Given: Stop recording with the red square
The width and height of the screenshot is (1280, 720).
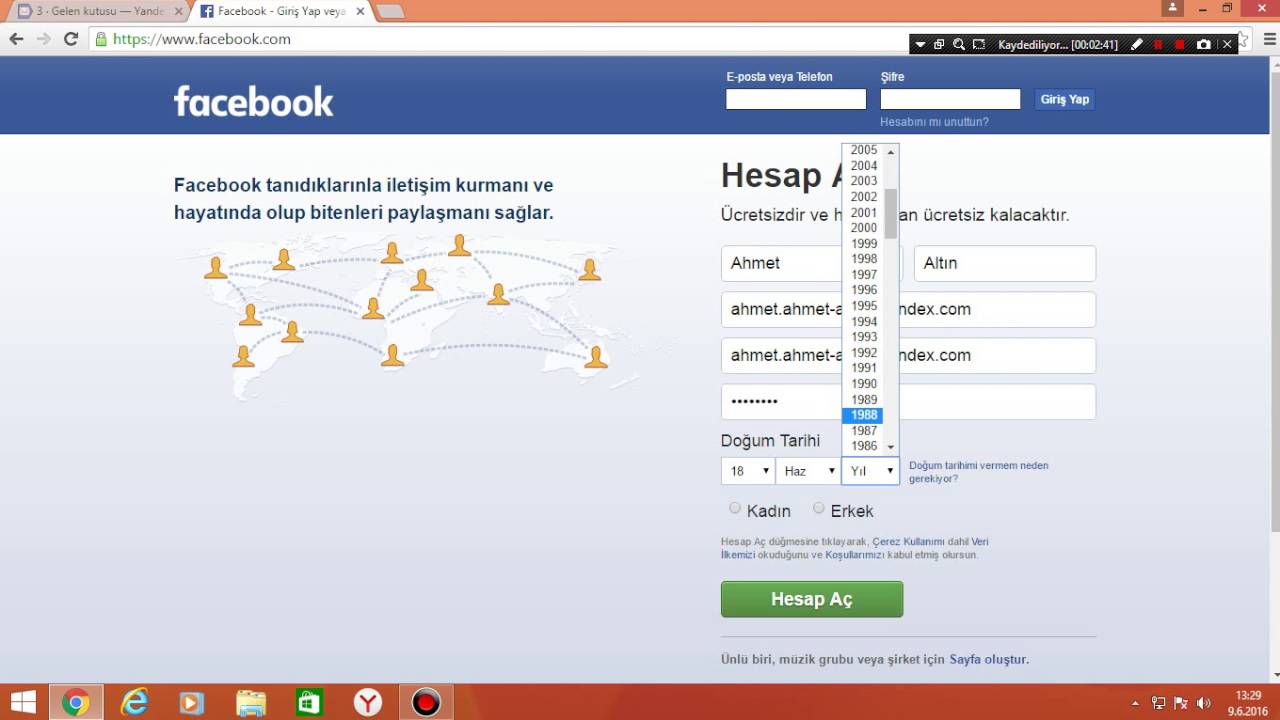Looking at the screenshot, I should point(1180,44).
